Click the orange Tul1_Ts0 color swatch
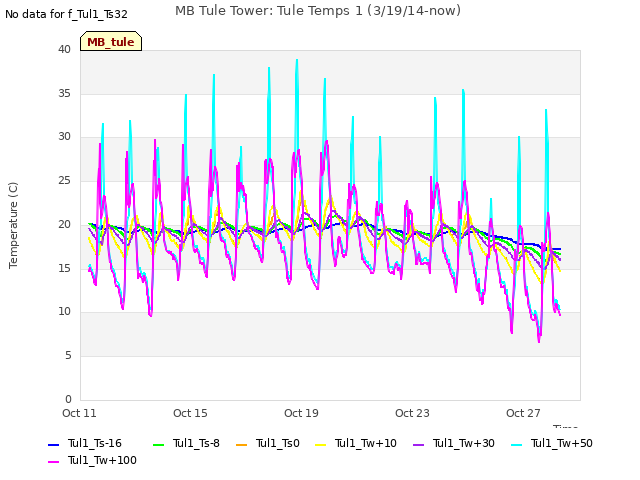Image resolution: width=640 pixels, height=480 pixels. [x=242, y=444]
